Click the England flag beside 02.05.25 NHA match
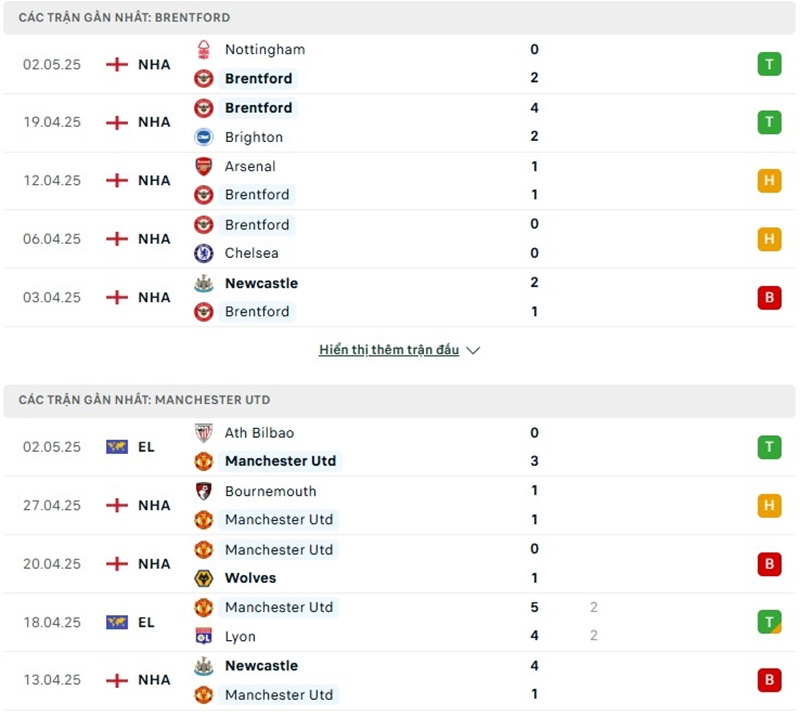The image size is (800, 716). click(x=119, y=64)
